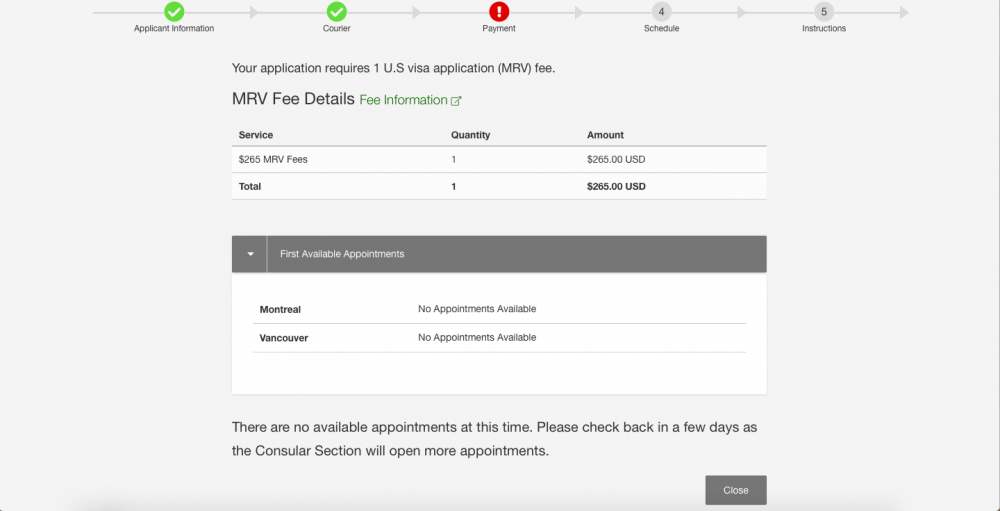1000x511 pixels.
Task: Click the green checkmark above Applicant Information
Action: (x=174, y=11)
